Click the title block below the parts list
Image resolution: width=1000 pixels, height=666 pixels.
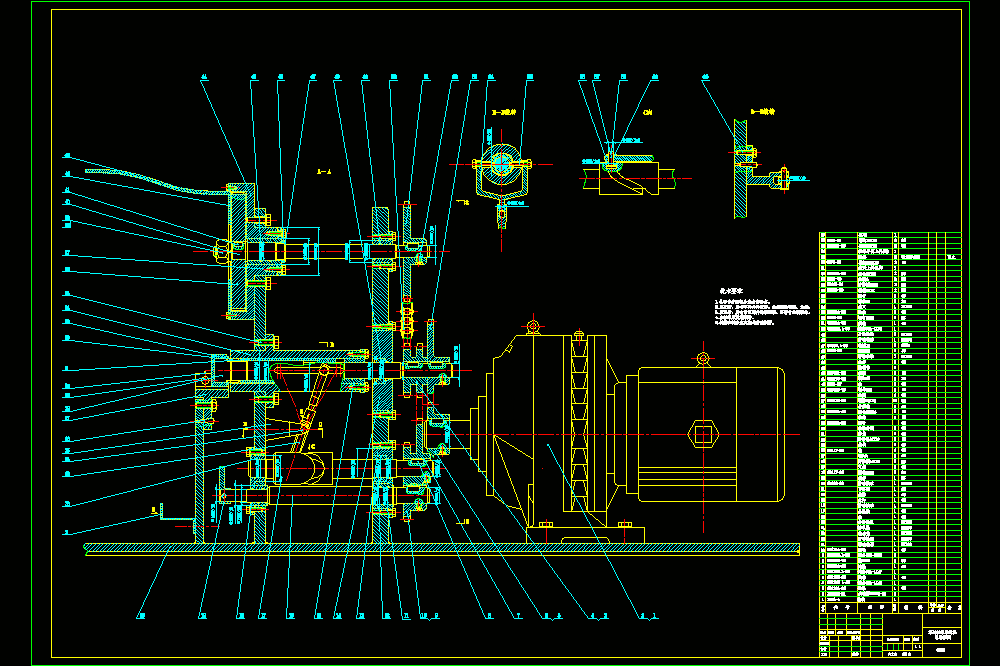pyautogui.click(x=890, y=634)
